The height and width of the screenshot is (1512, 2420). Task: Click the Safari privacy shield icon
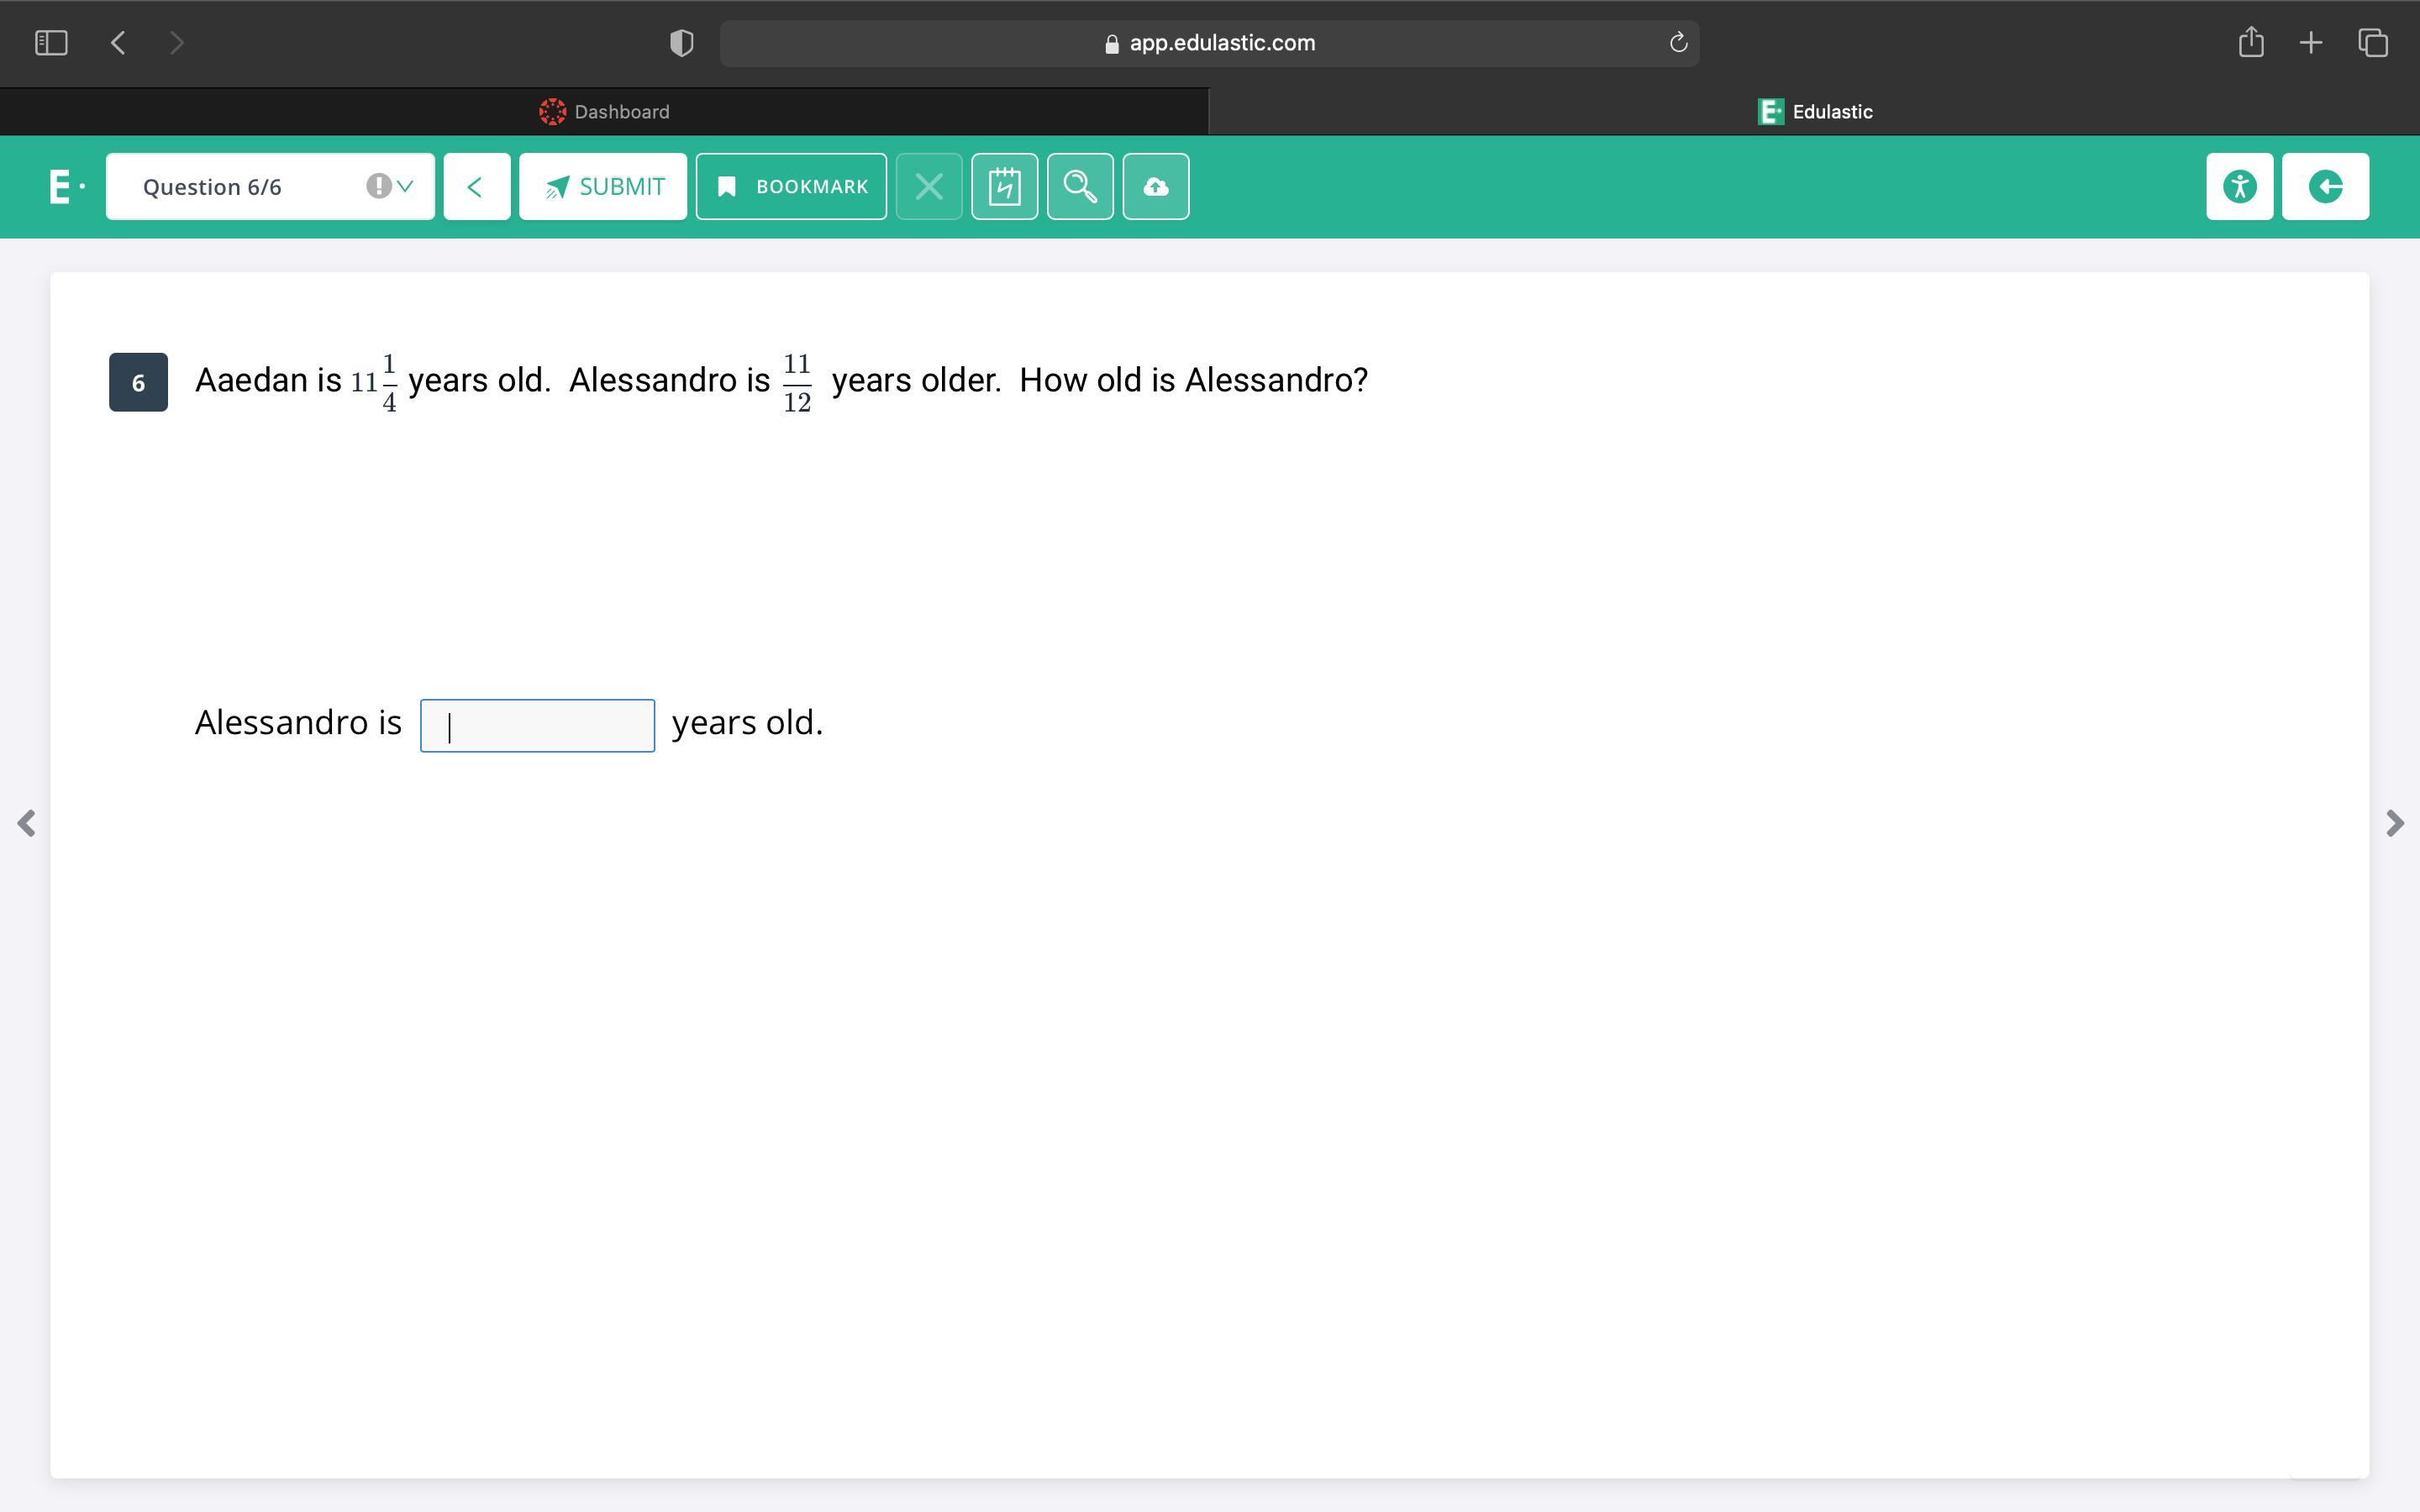click(x=681, y=43)
